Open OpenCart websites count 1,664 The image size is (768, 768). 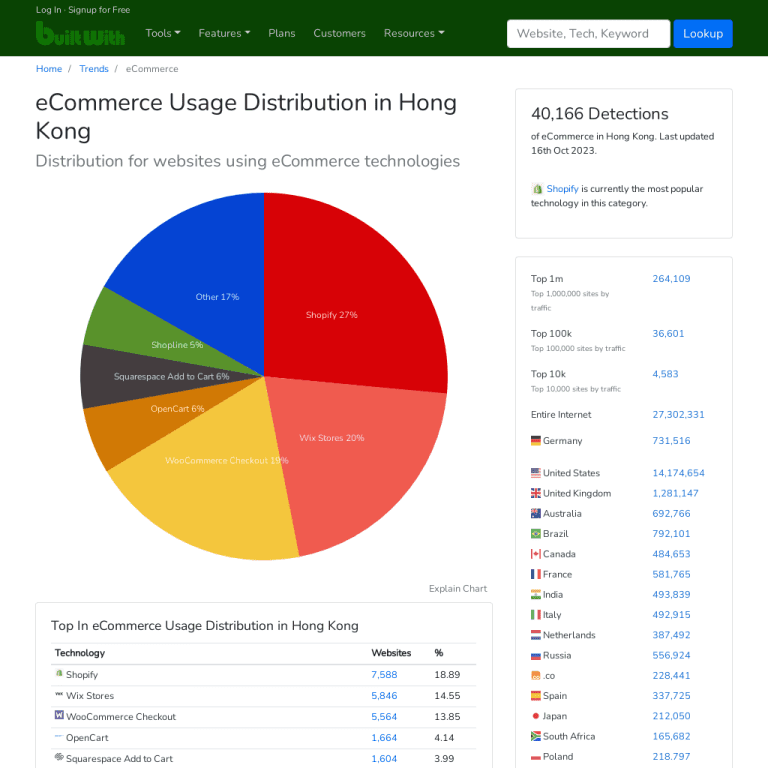(384, 738)
